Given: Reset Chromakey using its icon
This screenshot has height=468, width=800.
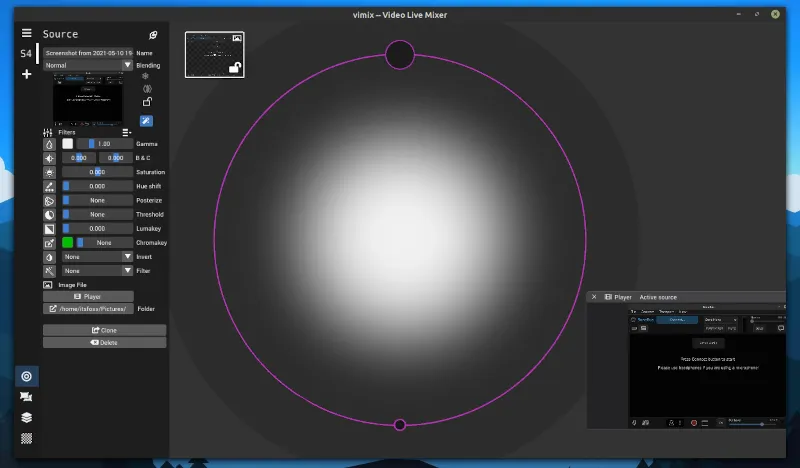Looking at the screenshot, I should tap(49, 243).
